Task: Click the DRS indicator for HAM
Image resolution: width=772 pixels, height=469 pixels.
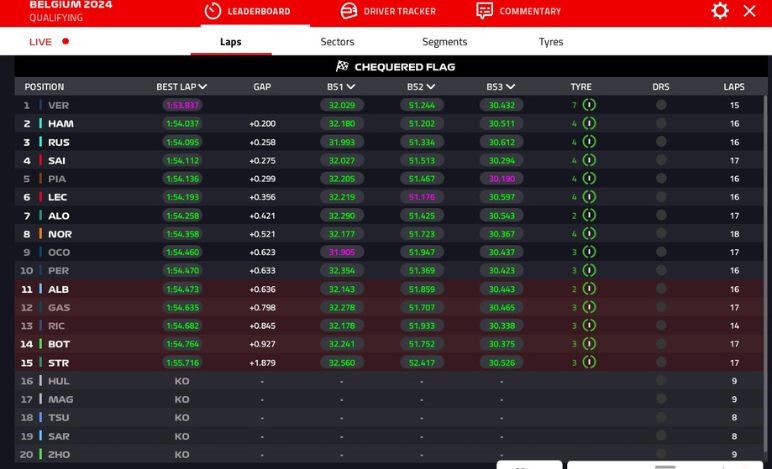Action: click(661, 123)
